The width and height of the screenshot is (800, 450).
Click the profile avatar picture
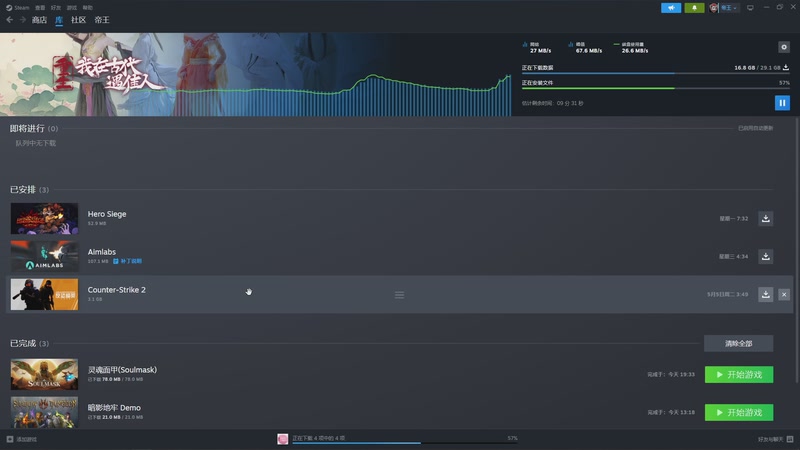pos(713,8)
